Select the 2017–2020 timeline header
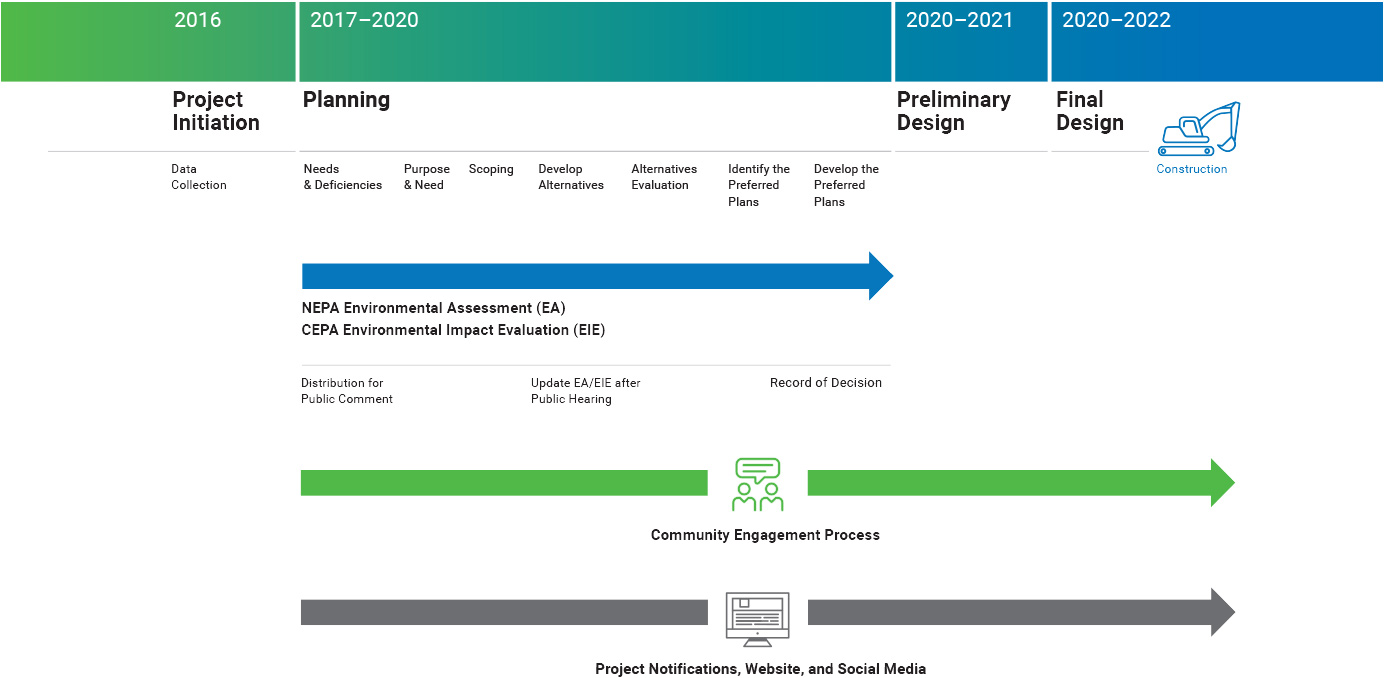 (x=364, y=21)
